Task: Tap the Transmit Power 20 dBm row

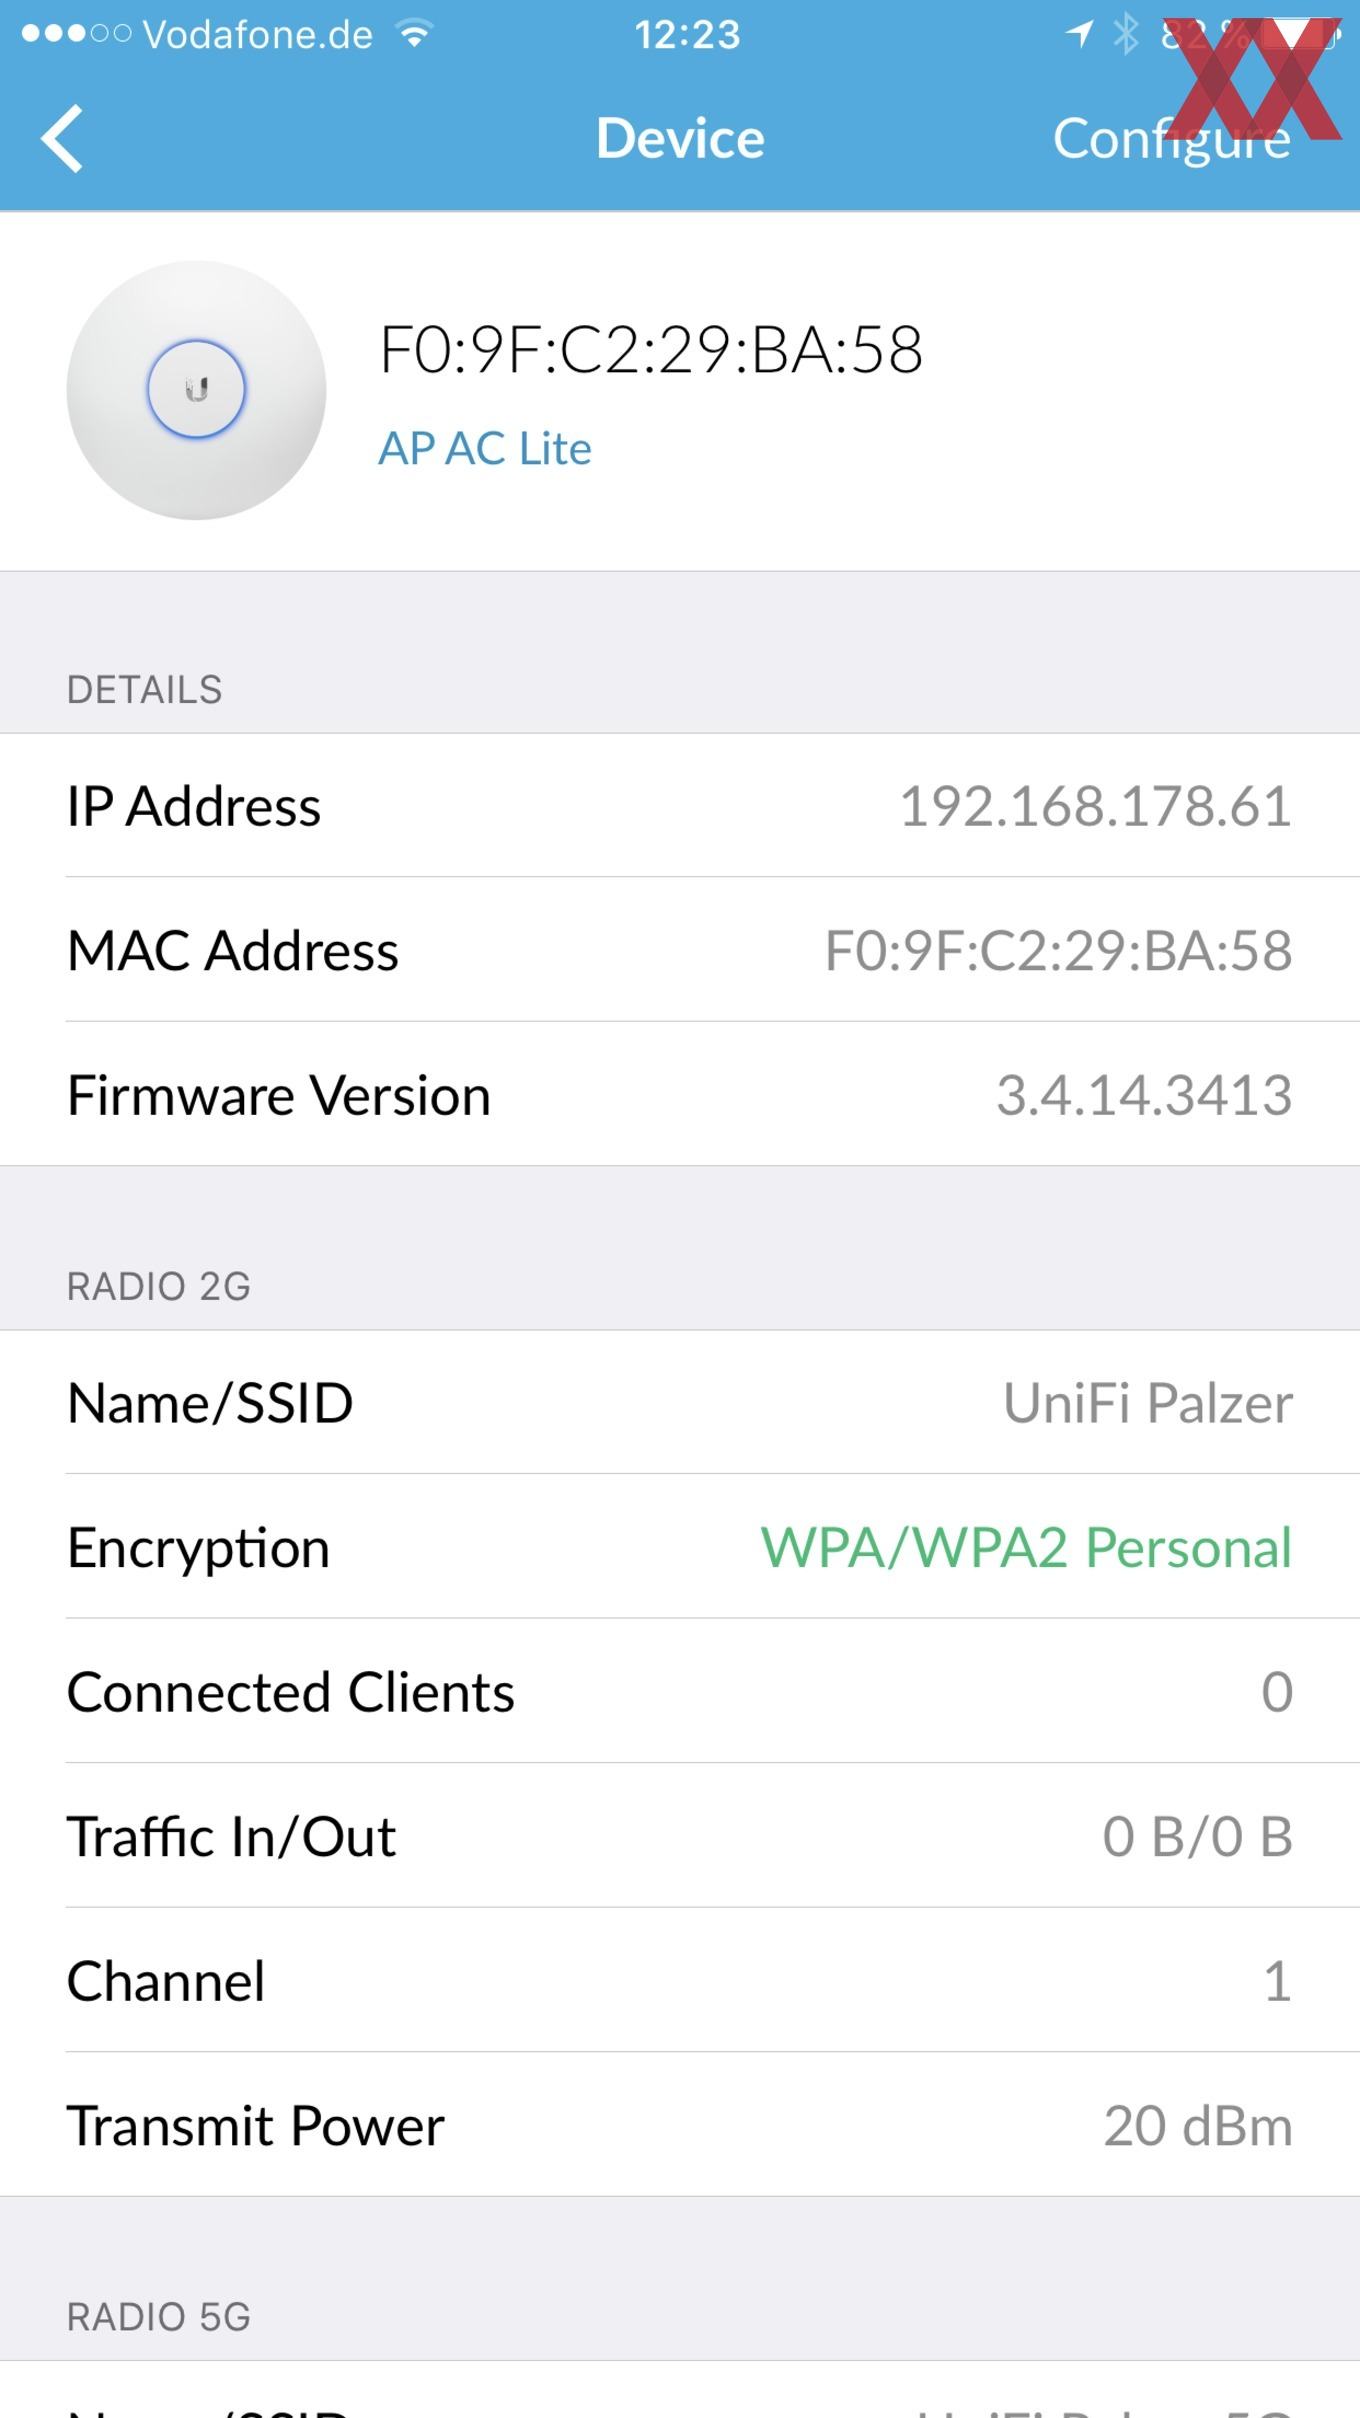Action: (680, 2124)
